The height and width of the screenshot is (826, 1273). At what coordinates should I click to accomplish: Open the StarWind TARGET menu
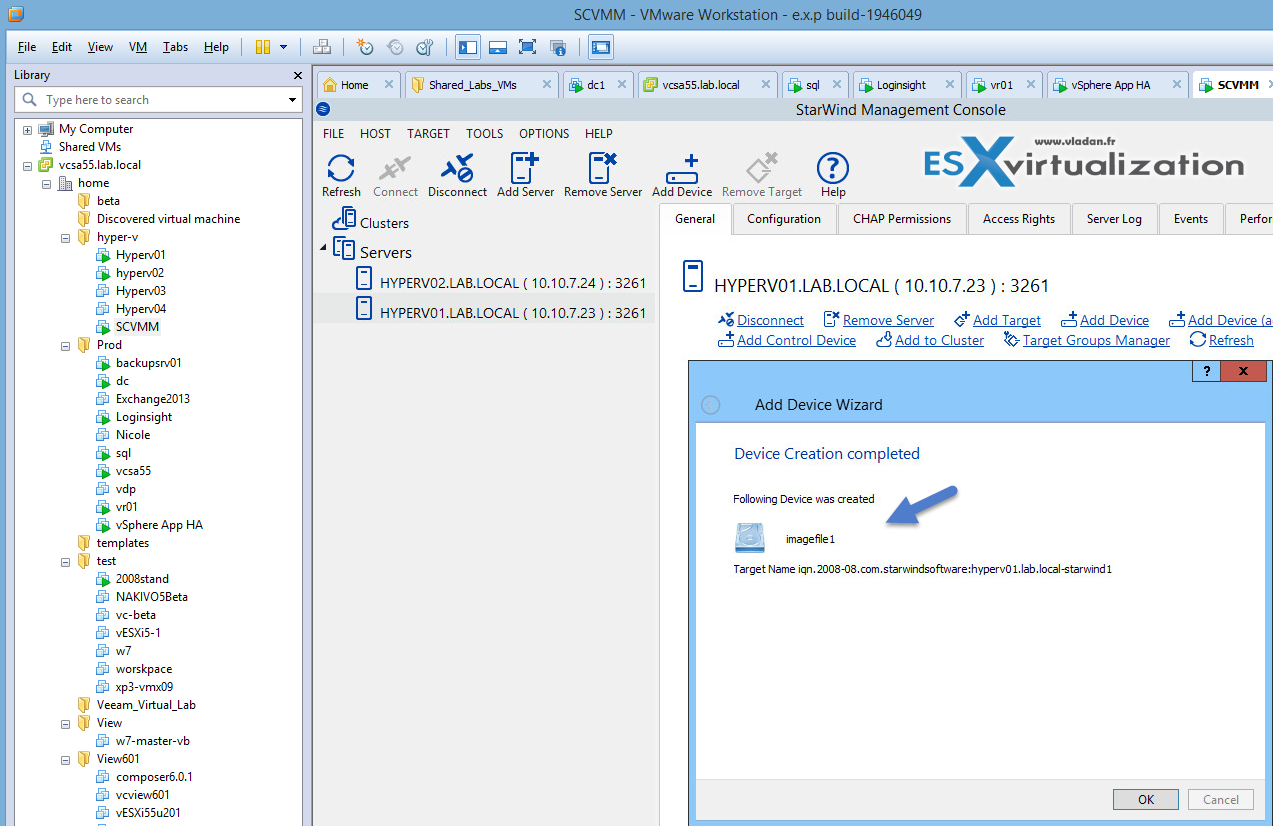[428, 133]
